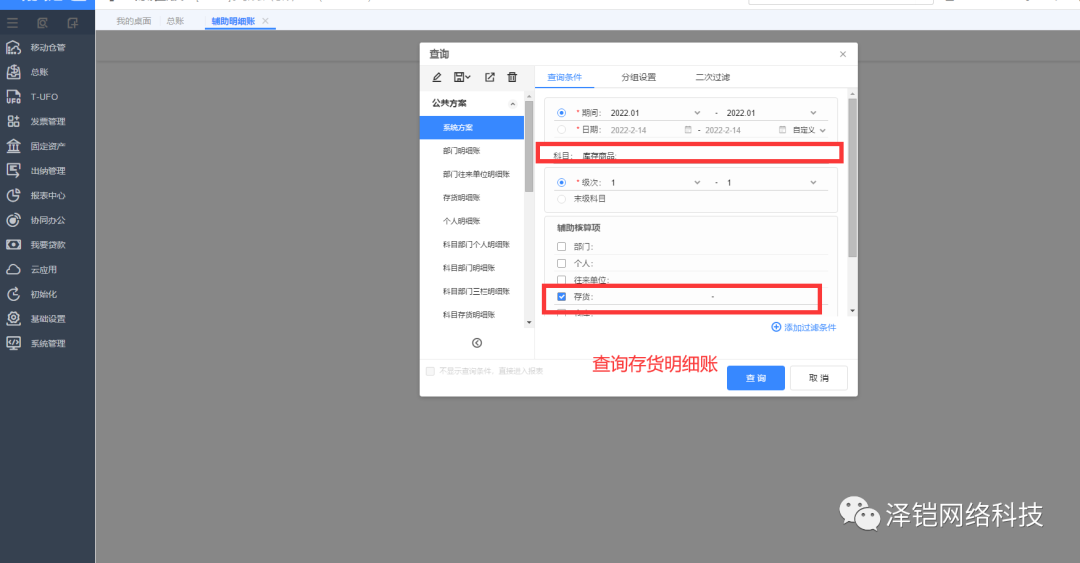Select the 末级科目 radio button
Image resolution: width=1080 pixels, height=563 pixels.
pos(561,199)
